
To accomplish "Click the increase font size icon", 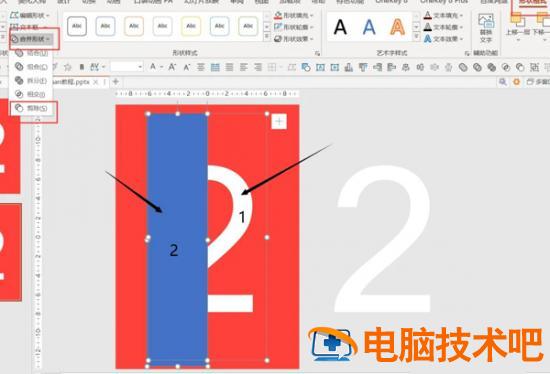I will coord(172,67).
